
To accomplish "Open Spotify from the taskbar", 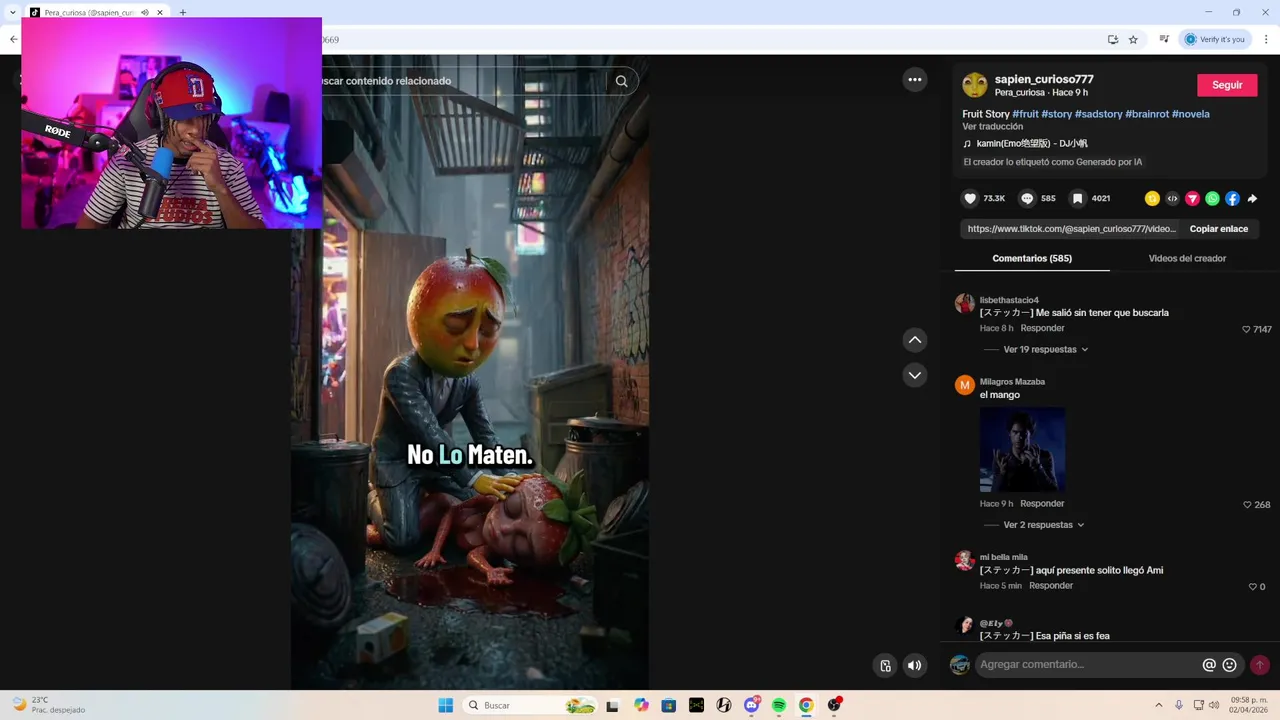I will (779, 705).
